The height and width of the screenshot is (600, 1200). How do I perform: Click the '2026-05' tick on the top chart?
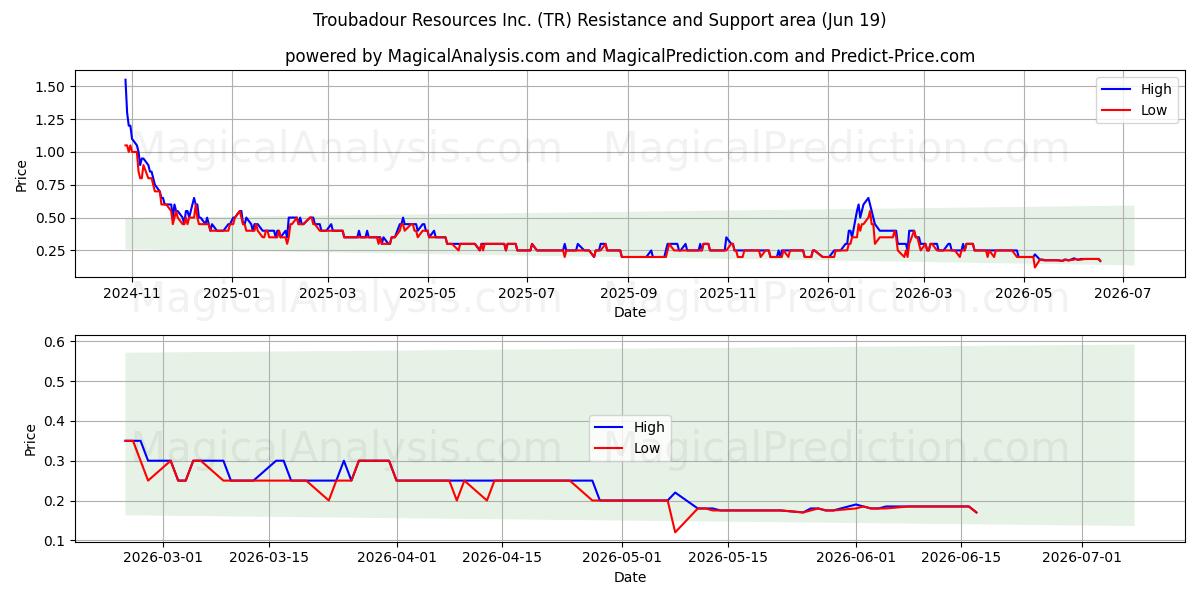point(1022,293)
